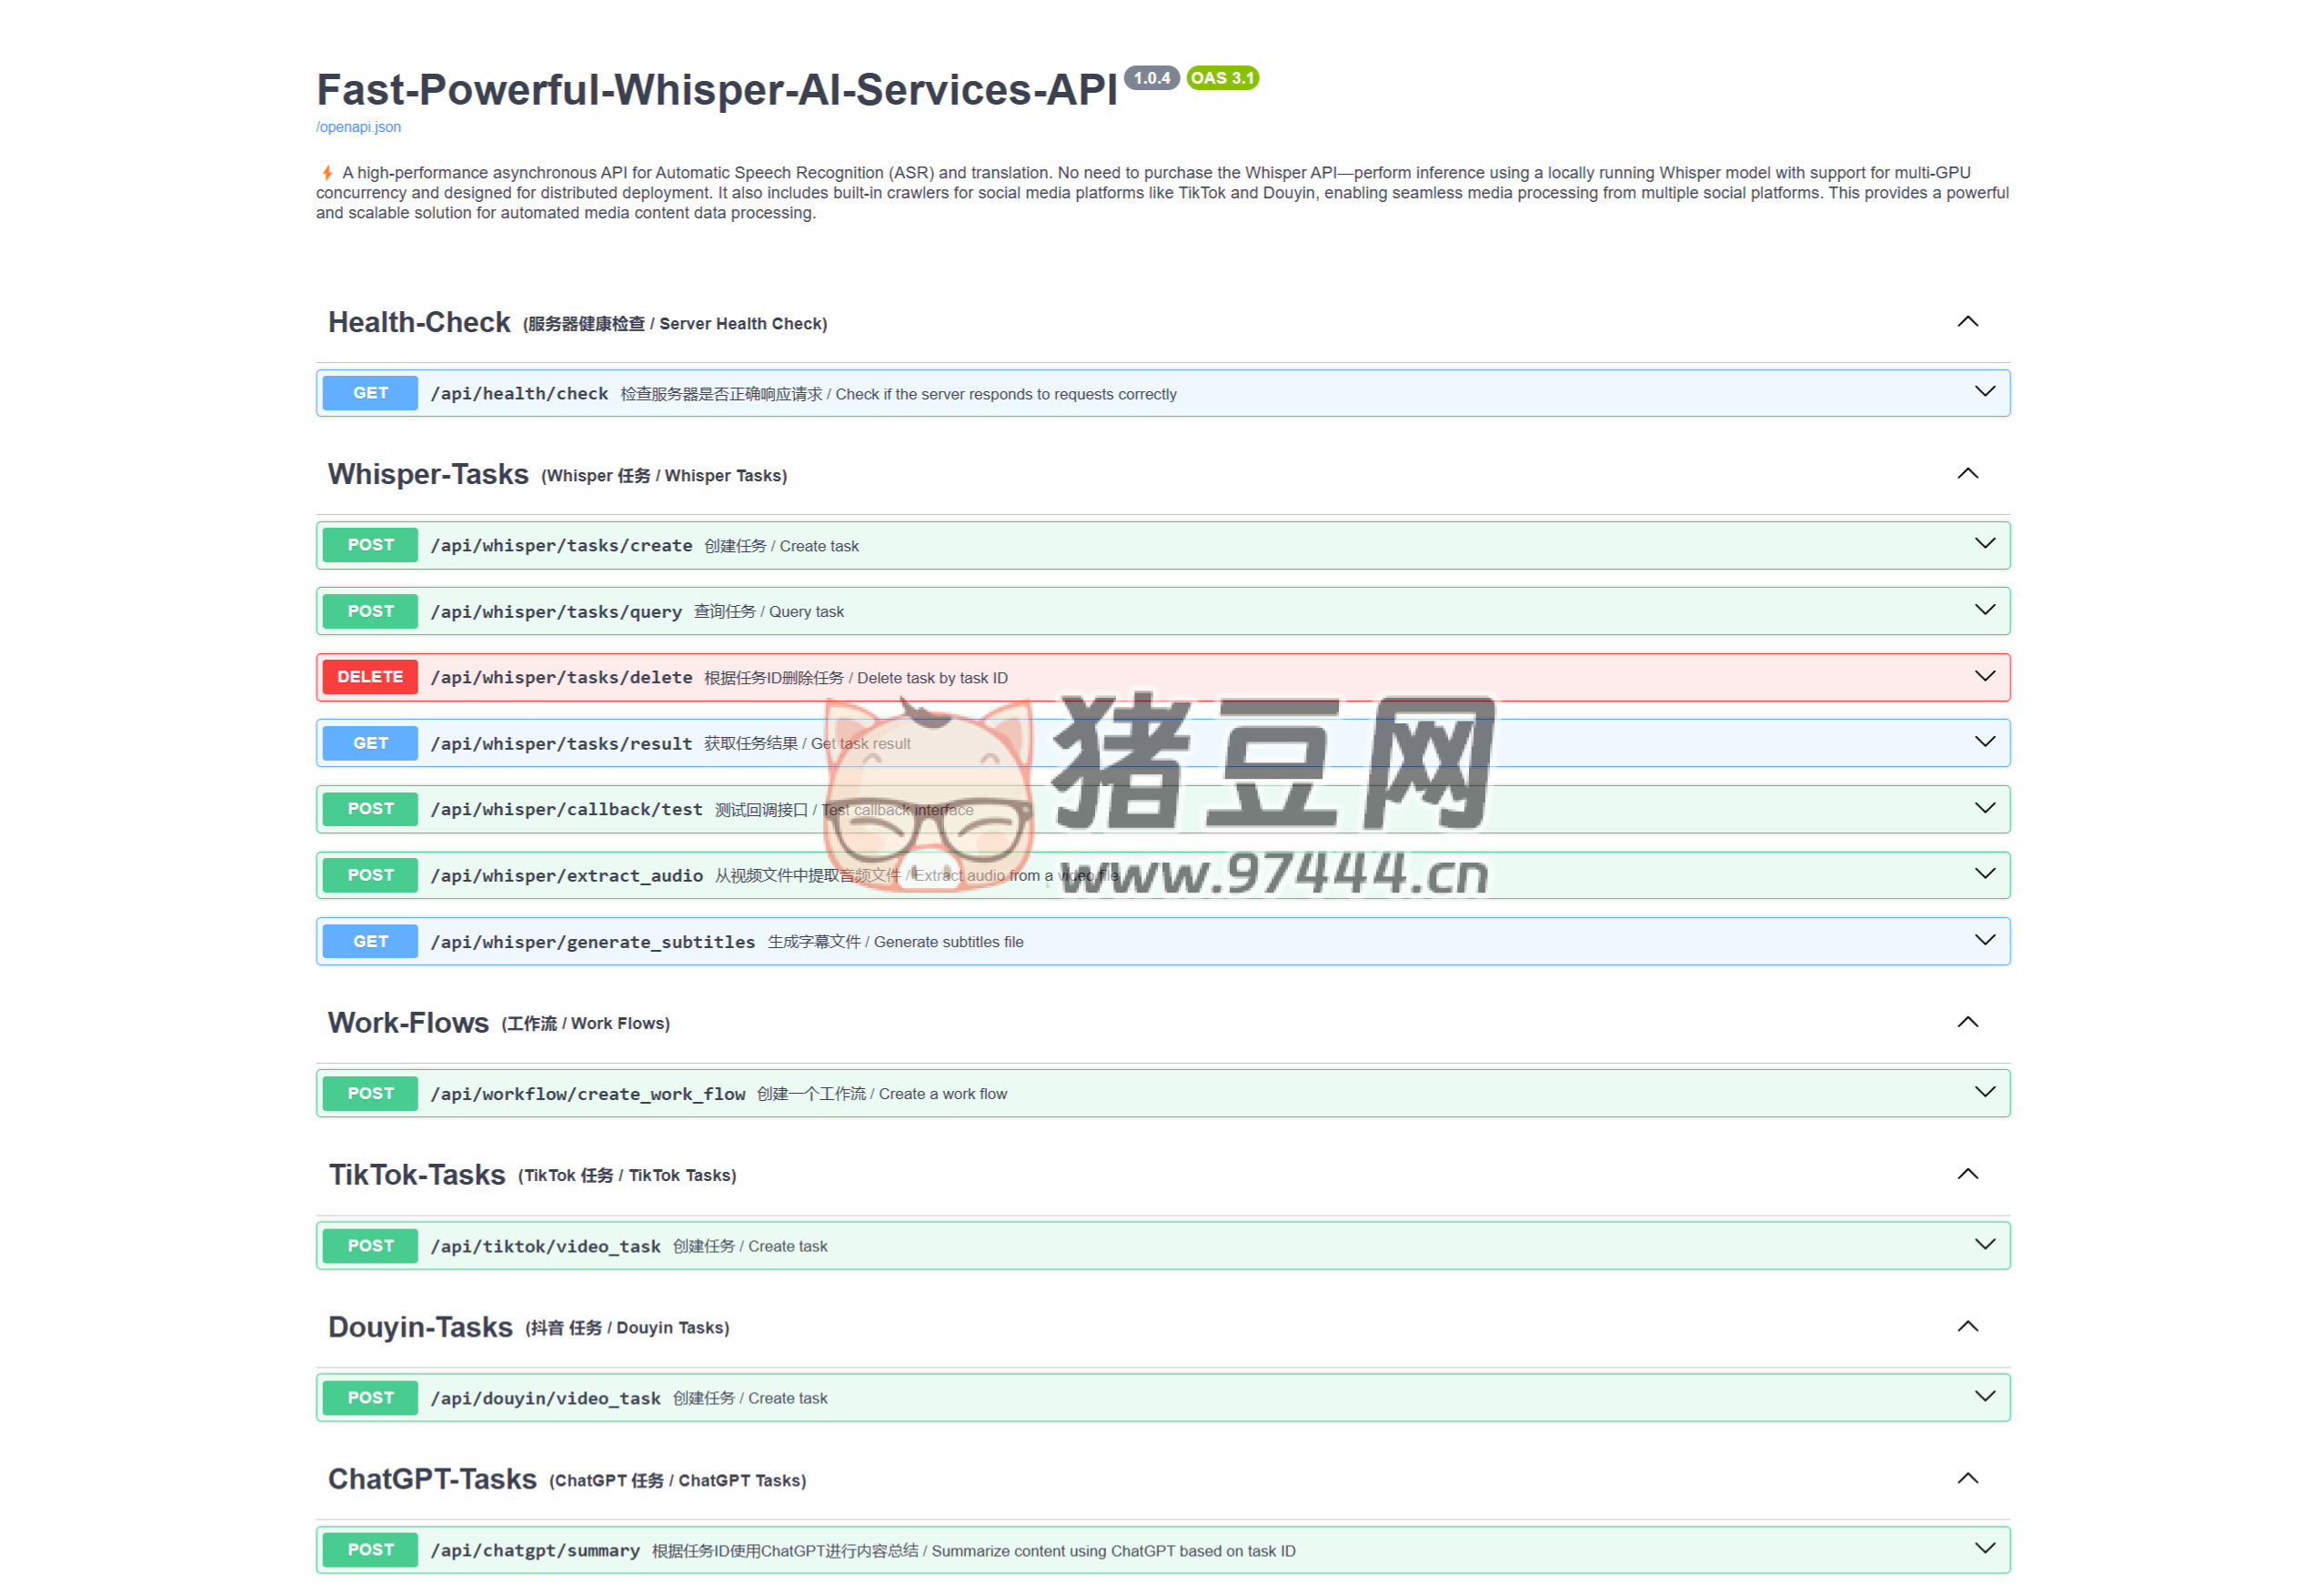2324x1585 pixels.
Task: Click the GET badge on /api/whisper/generate_subtitles
Action: 369,941
